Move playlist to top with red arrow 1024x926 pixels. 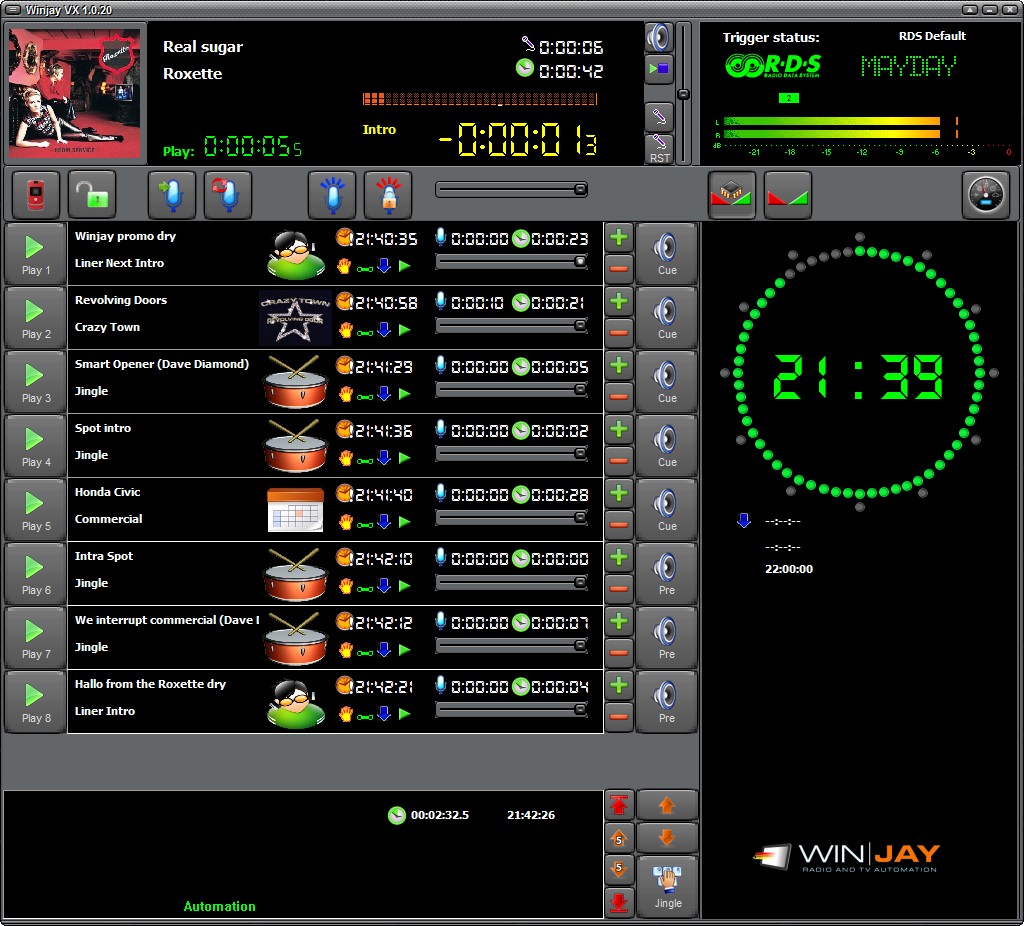618,806
